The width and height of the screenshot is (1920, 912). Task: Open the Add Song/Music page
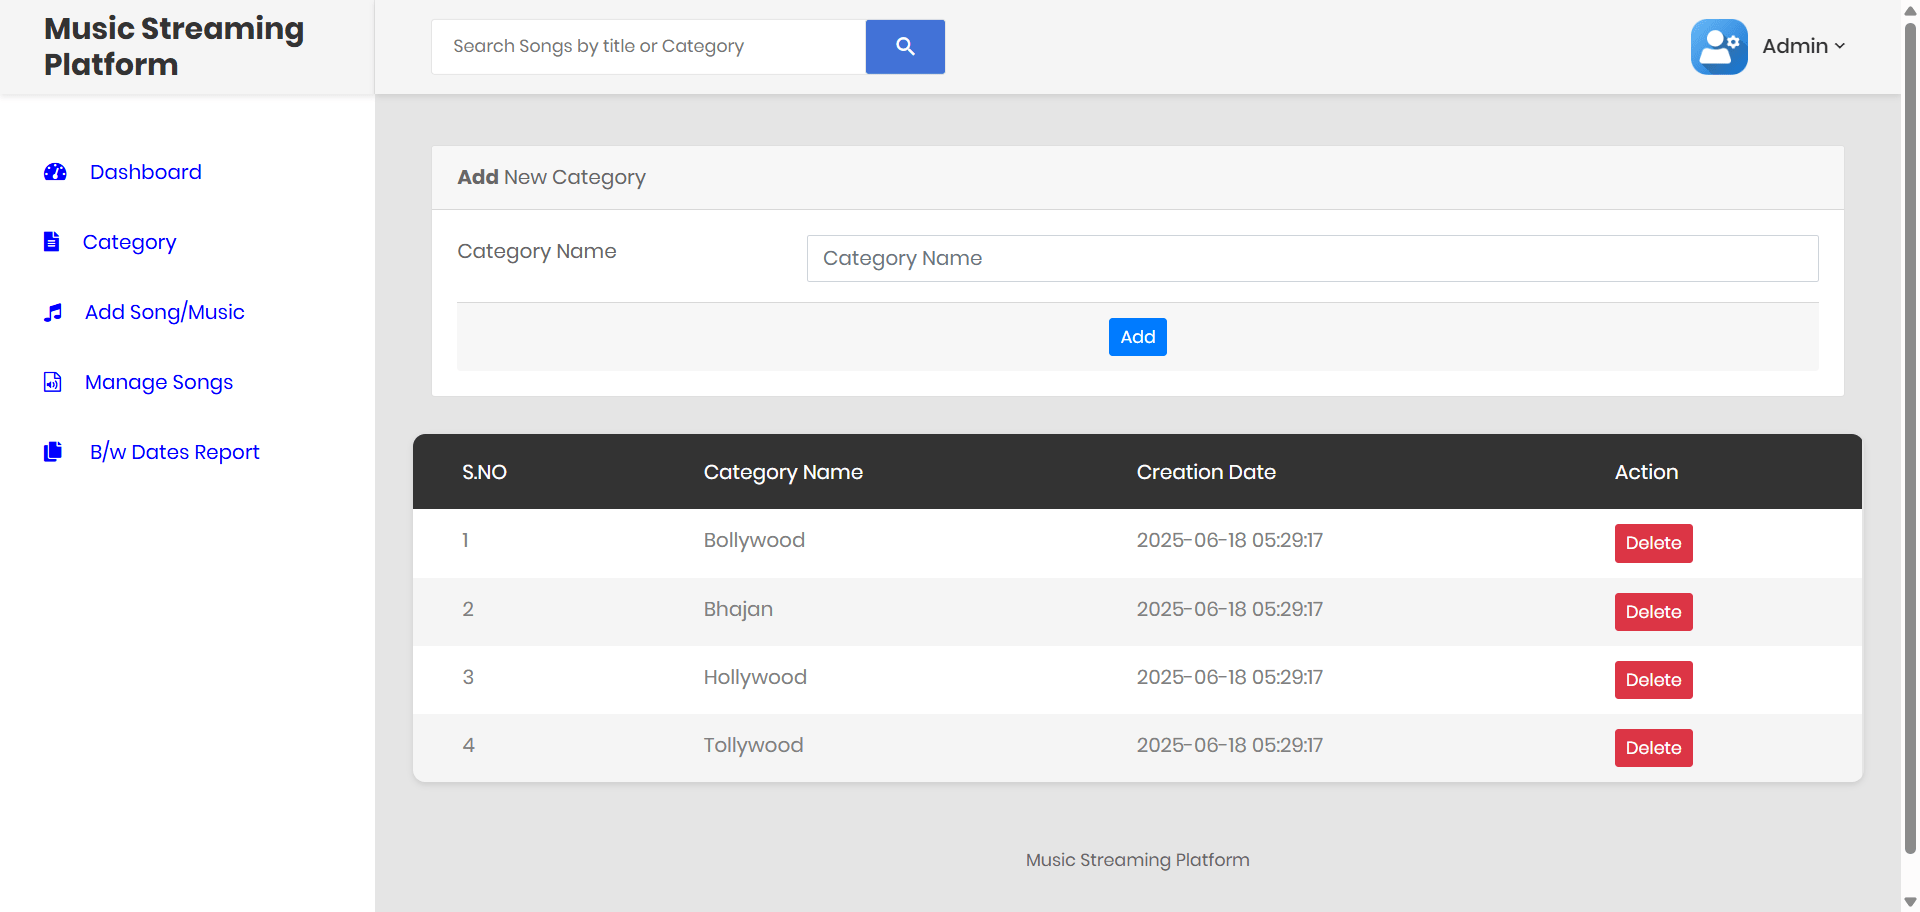point(165,312)
